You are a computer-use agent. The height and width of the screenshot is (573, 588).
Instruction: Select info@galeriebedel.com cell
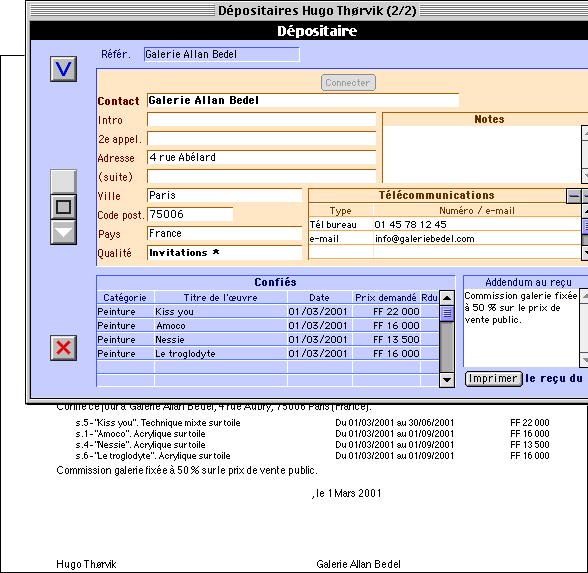point(477,239)
